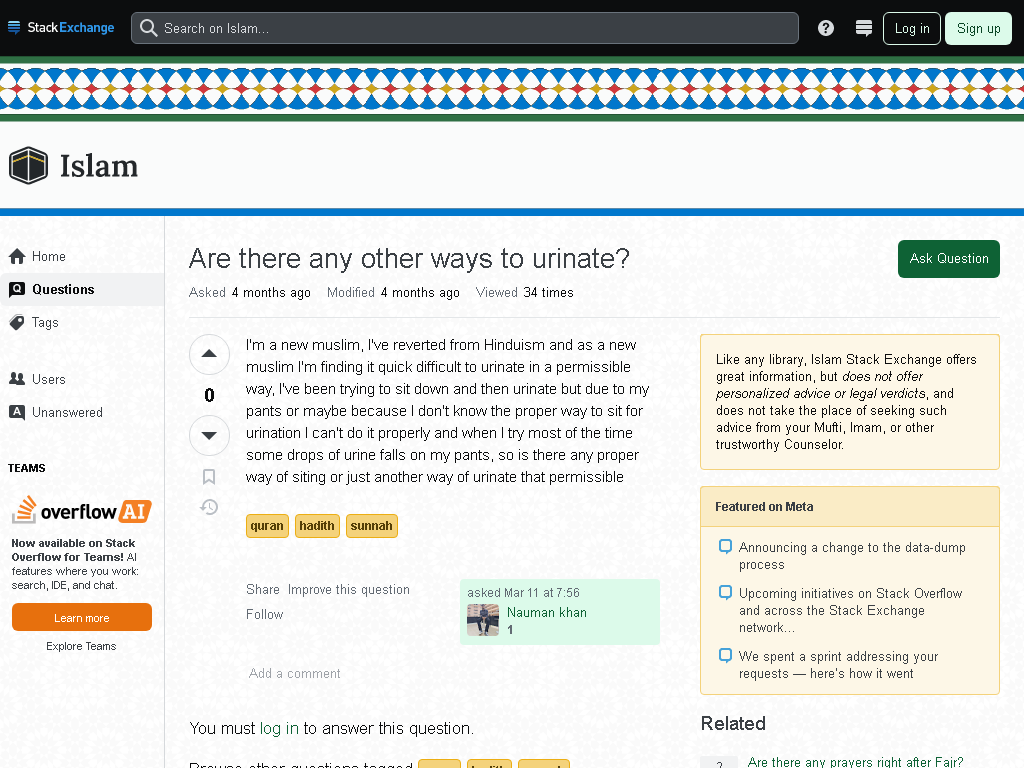1024x768 pixels.
Task: Click the Sign up button
Action: click(x=978, y=28)
